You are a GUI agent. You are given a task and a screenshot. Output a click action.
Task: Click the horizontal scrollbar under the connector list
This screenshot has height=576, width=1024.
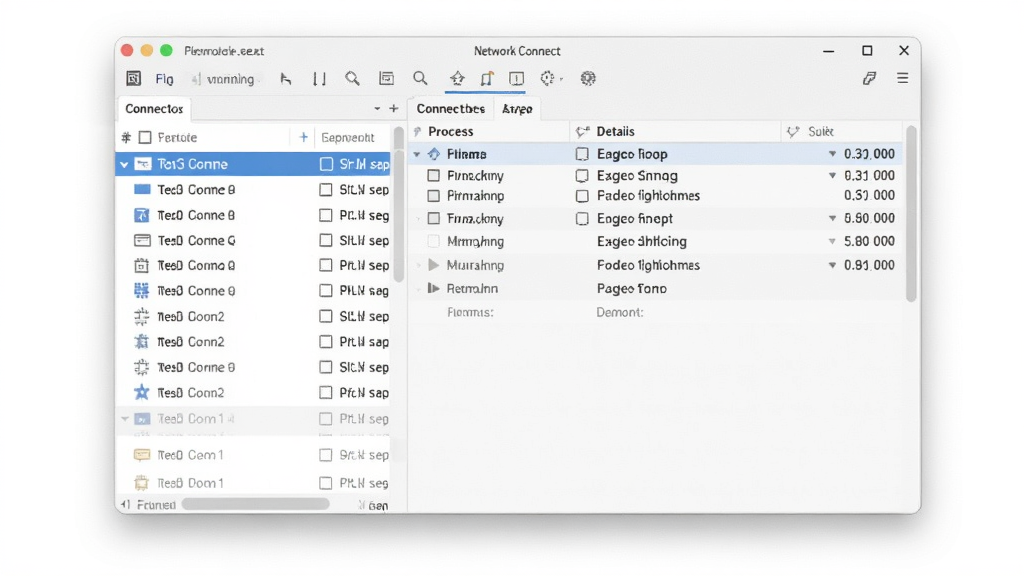click(255, 504)
